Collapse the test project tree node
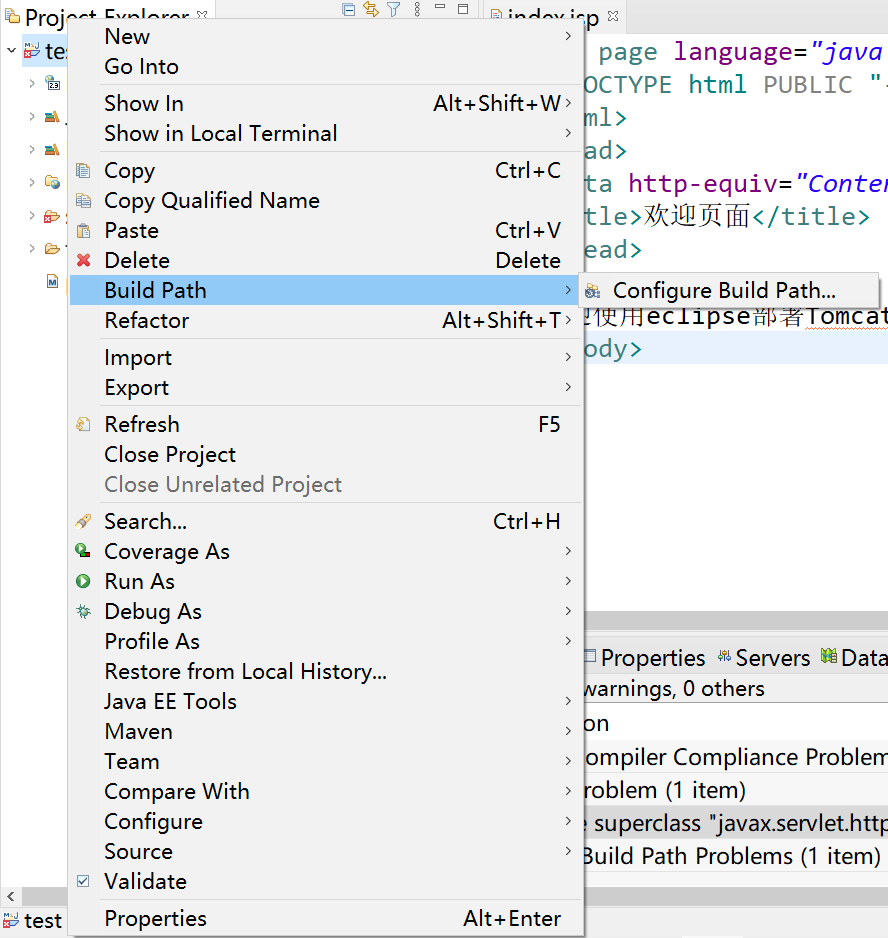Screen dimensions: 888x938 [11, 51]
